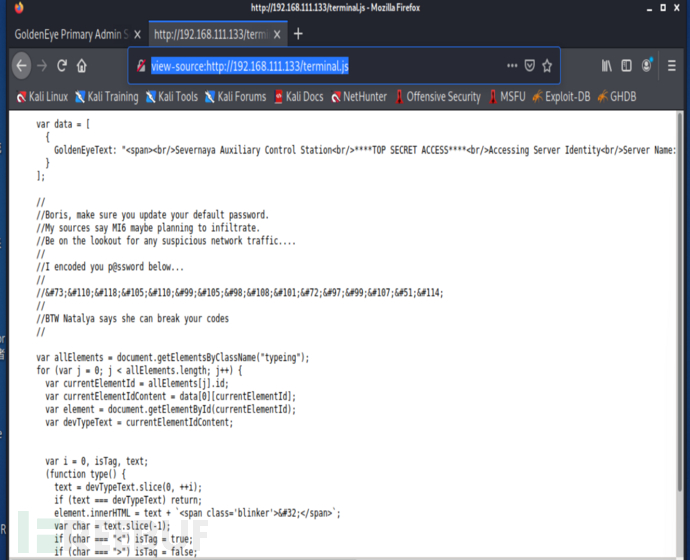Open the Kali Tools bookmark
Viewport: 690px width, 560px height.
[172, 97]
